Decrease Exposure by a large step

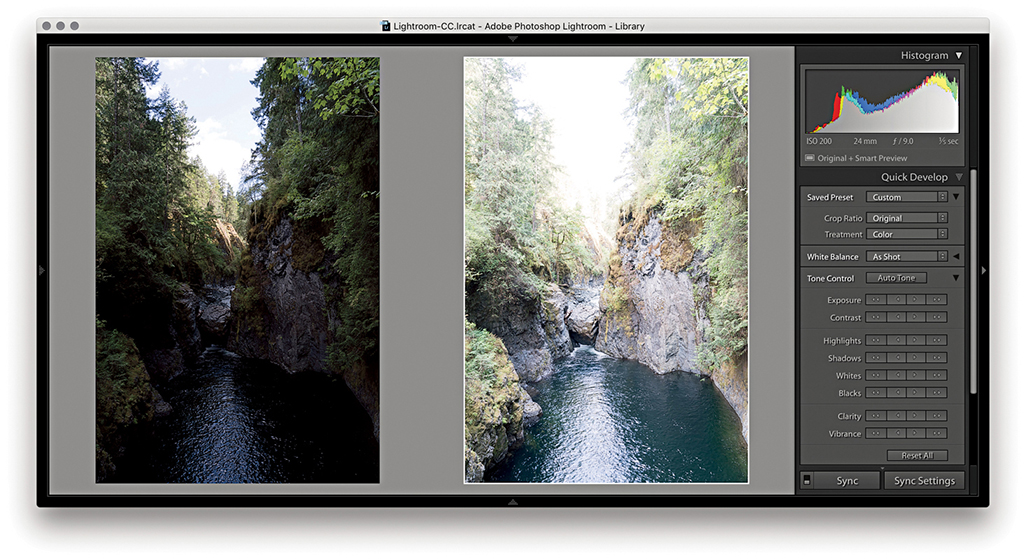click(876, 300)
